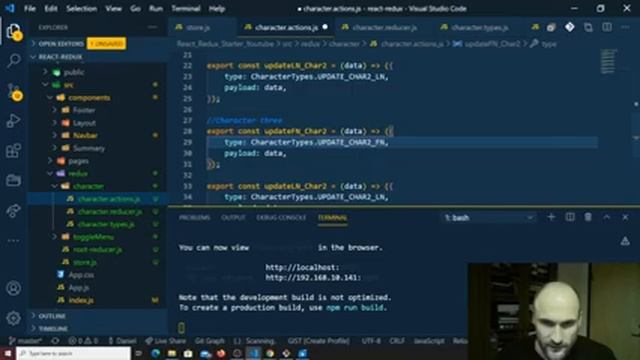Open the Manage gear icon
Viewport: 640px width, 360px height.
[x=13, y=318]
